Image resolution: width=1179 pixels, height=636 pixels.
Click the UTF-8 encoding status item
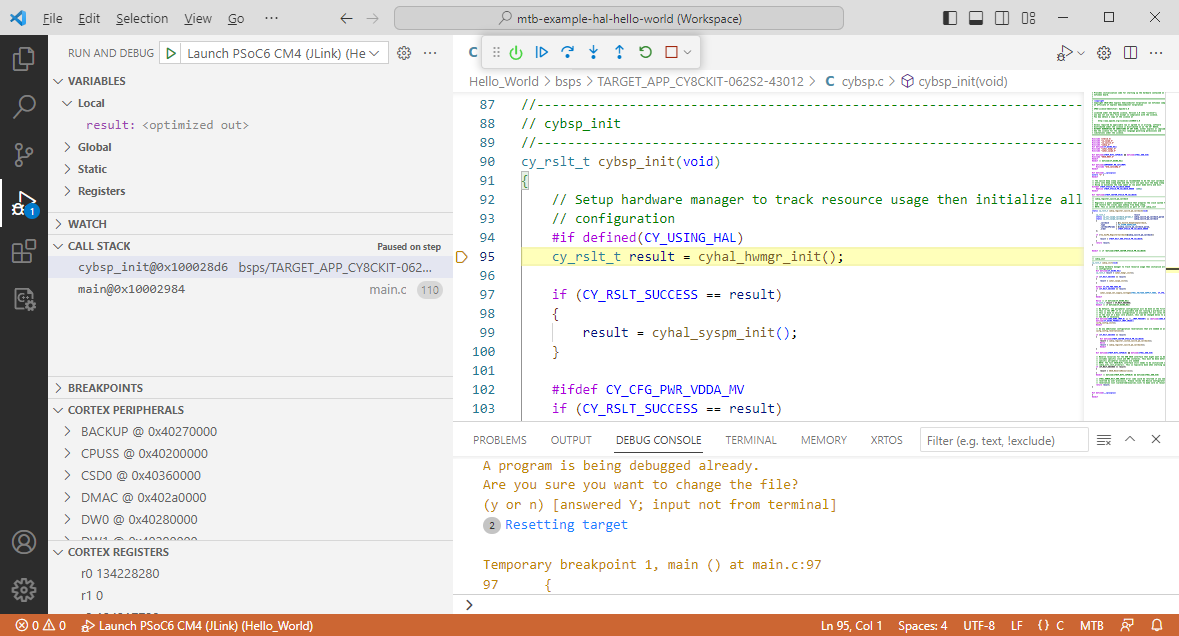coord(979,625)
